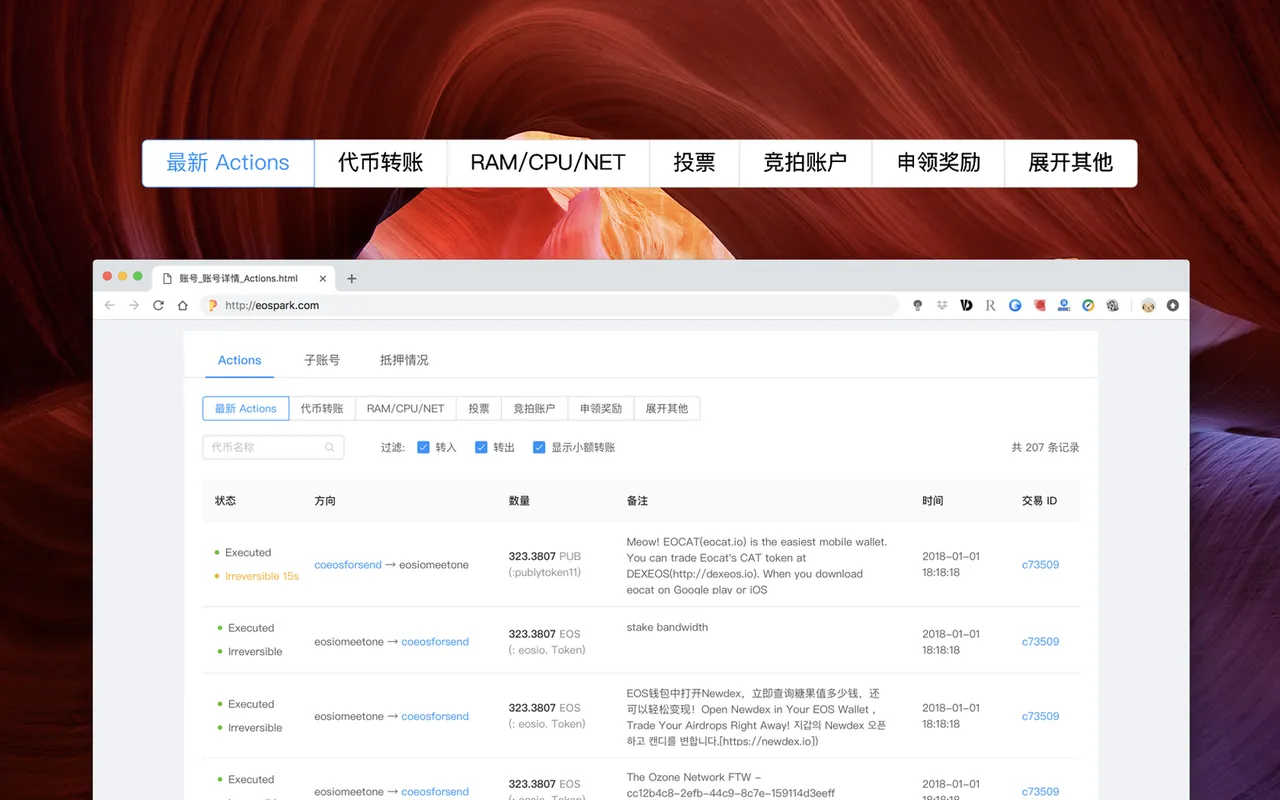Click the stake bandwidth memo text

click(x=667, y=627)
